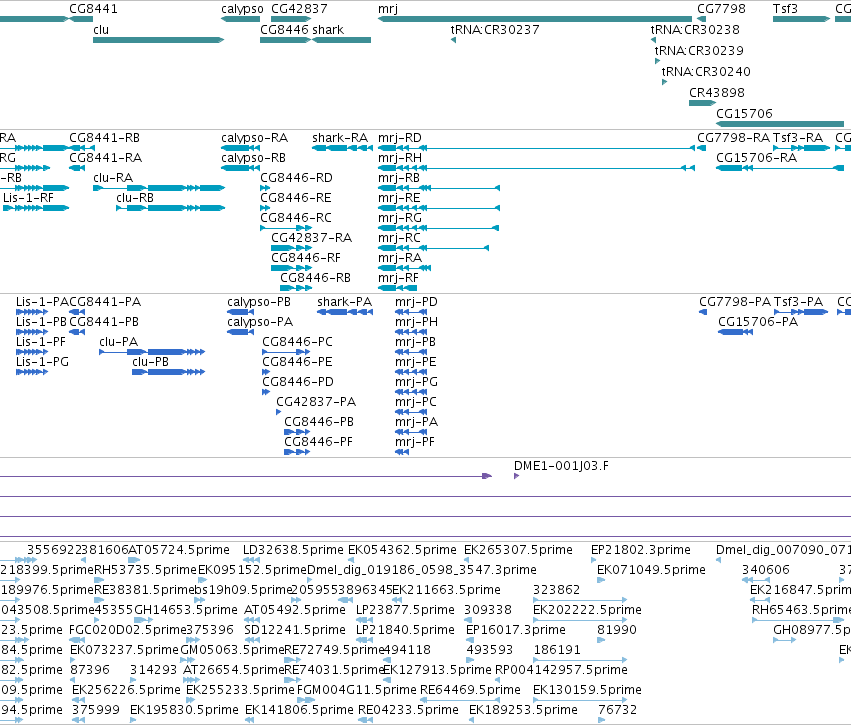
Task: Click the calypso-RB transcript label
Action: (253, 158)
